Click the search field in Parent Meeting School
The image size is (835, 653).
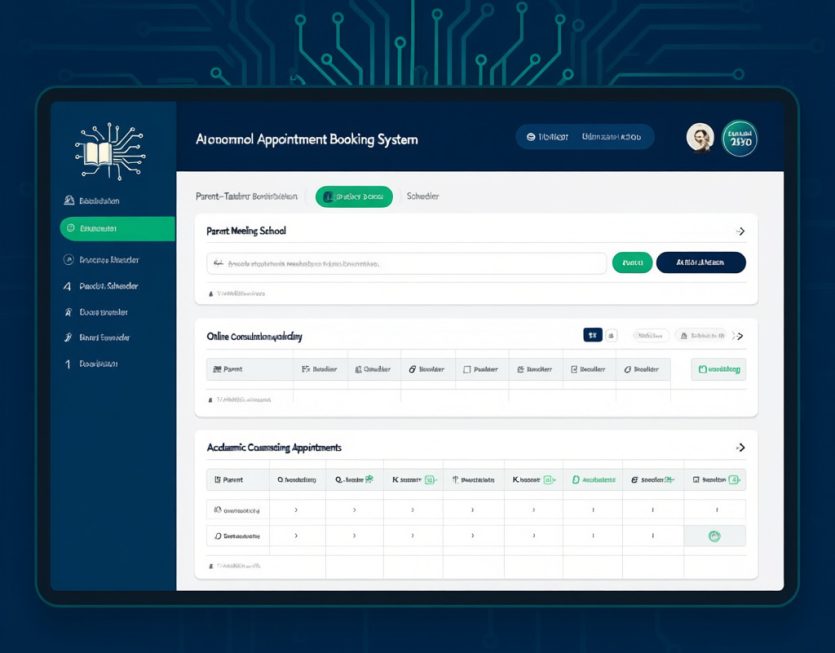click(406, 263)
